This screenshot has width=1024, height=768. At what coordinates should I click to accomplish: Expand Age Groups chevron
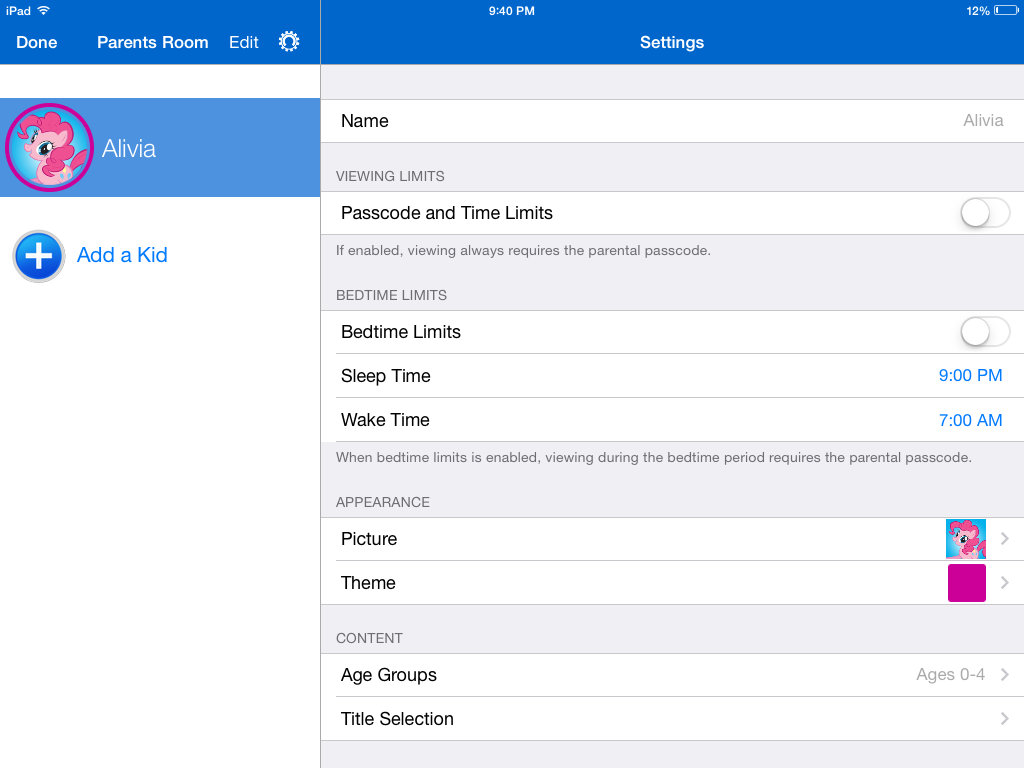1005,675
